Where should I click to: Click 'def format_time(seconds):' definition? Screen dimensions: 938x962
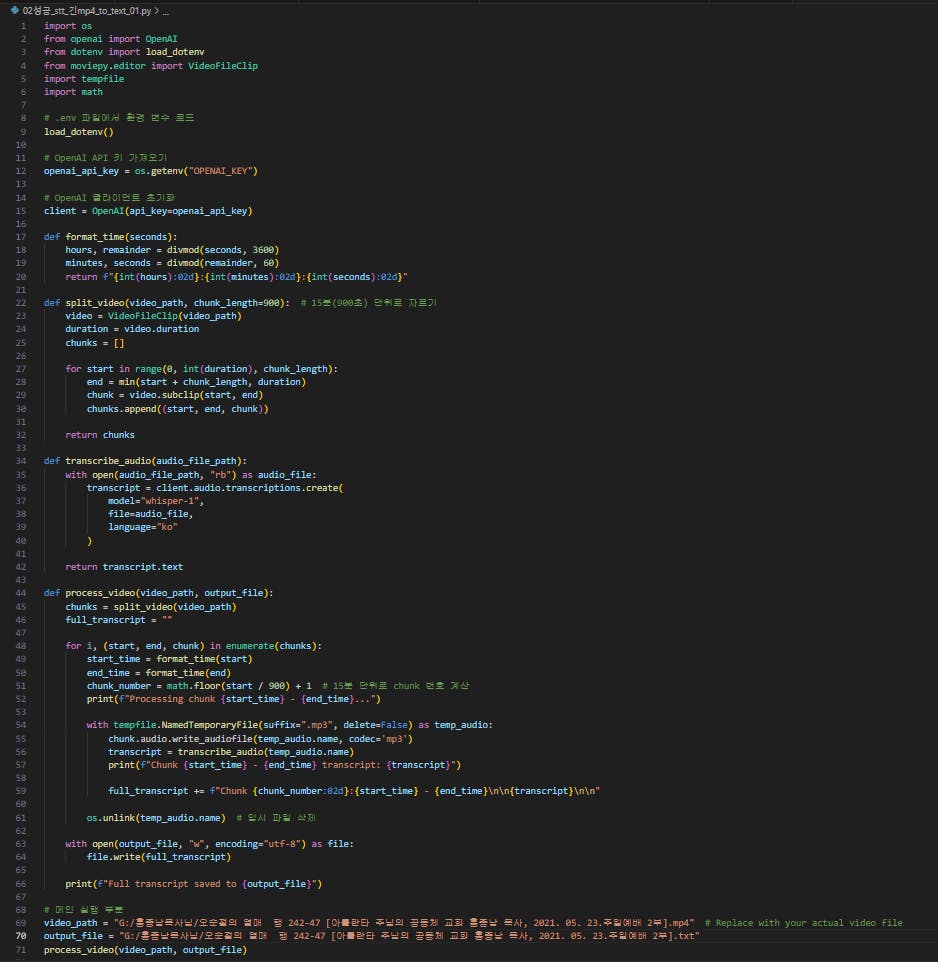(x=110, y=237)
